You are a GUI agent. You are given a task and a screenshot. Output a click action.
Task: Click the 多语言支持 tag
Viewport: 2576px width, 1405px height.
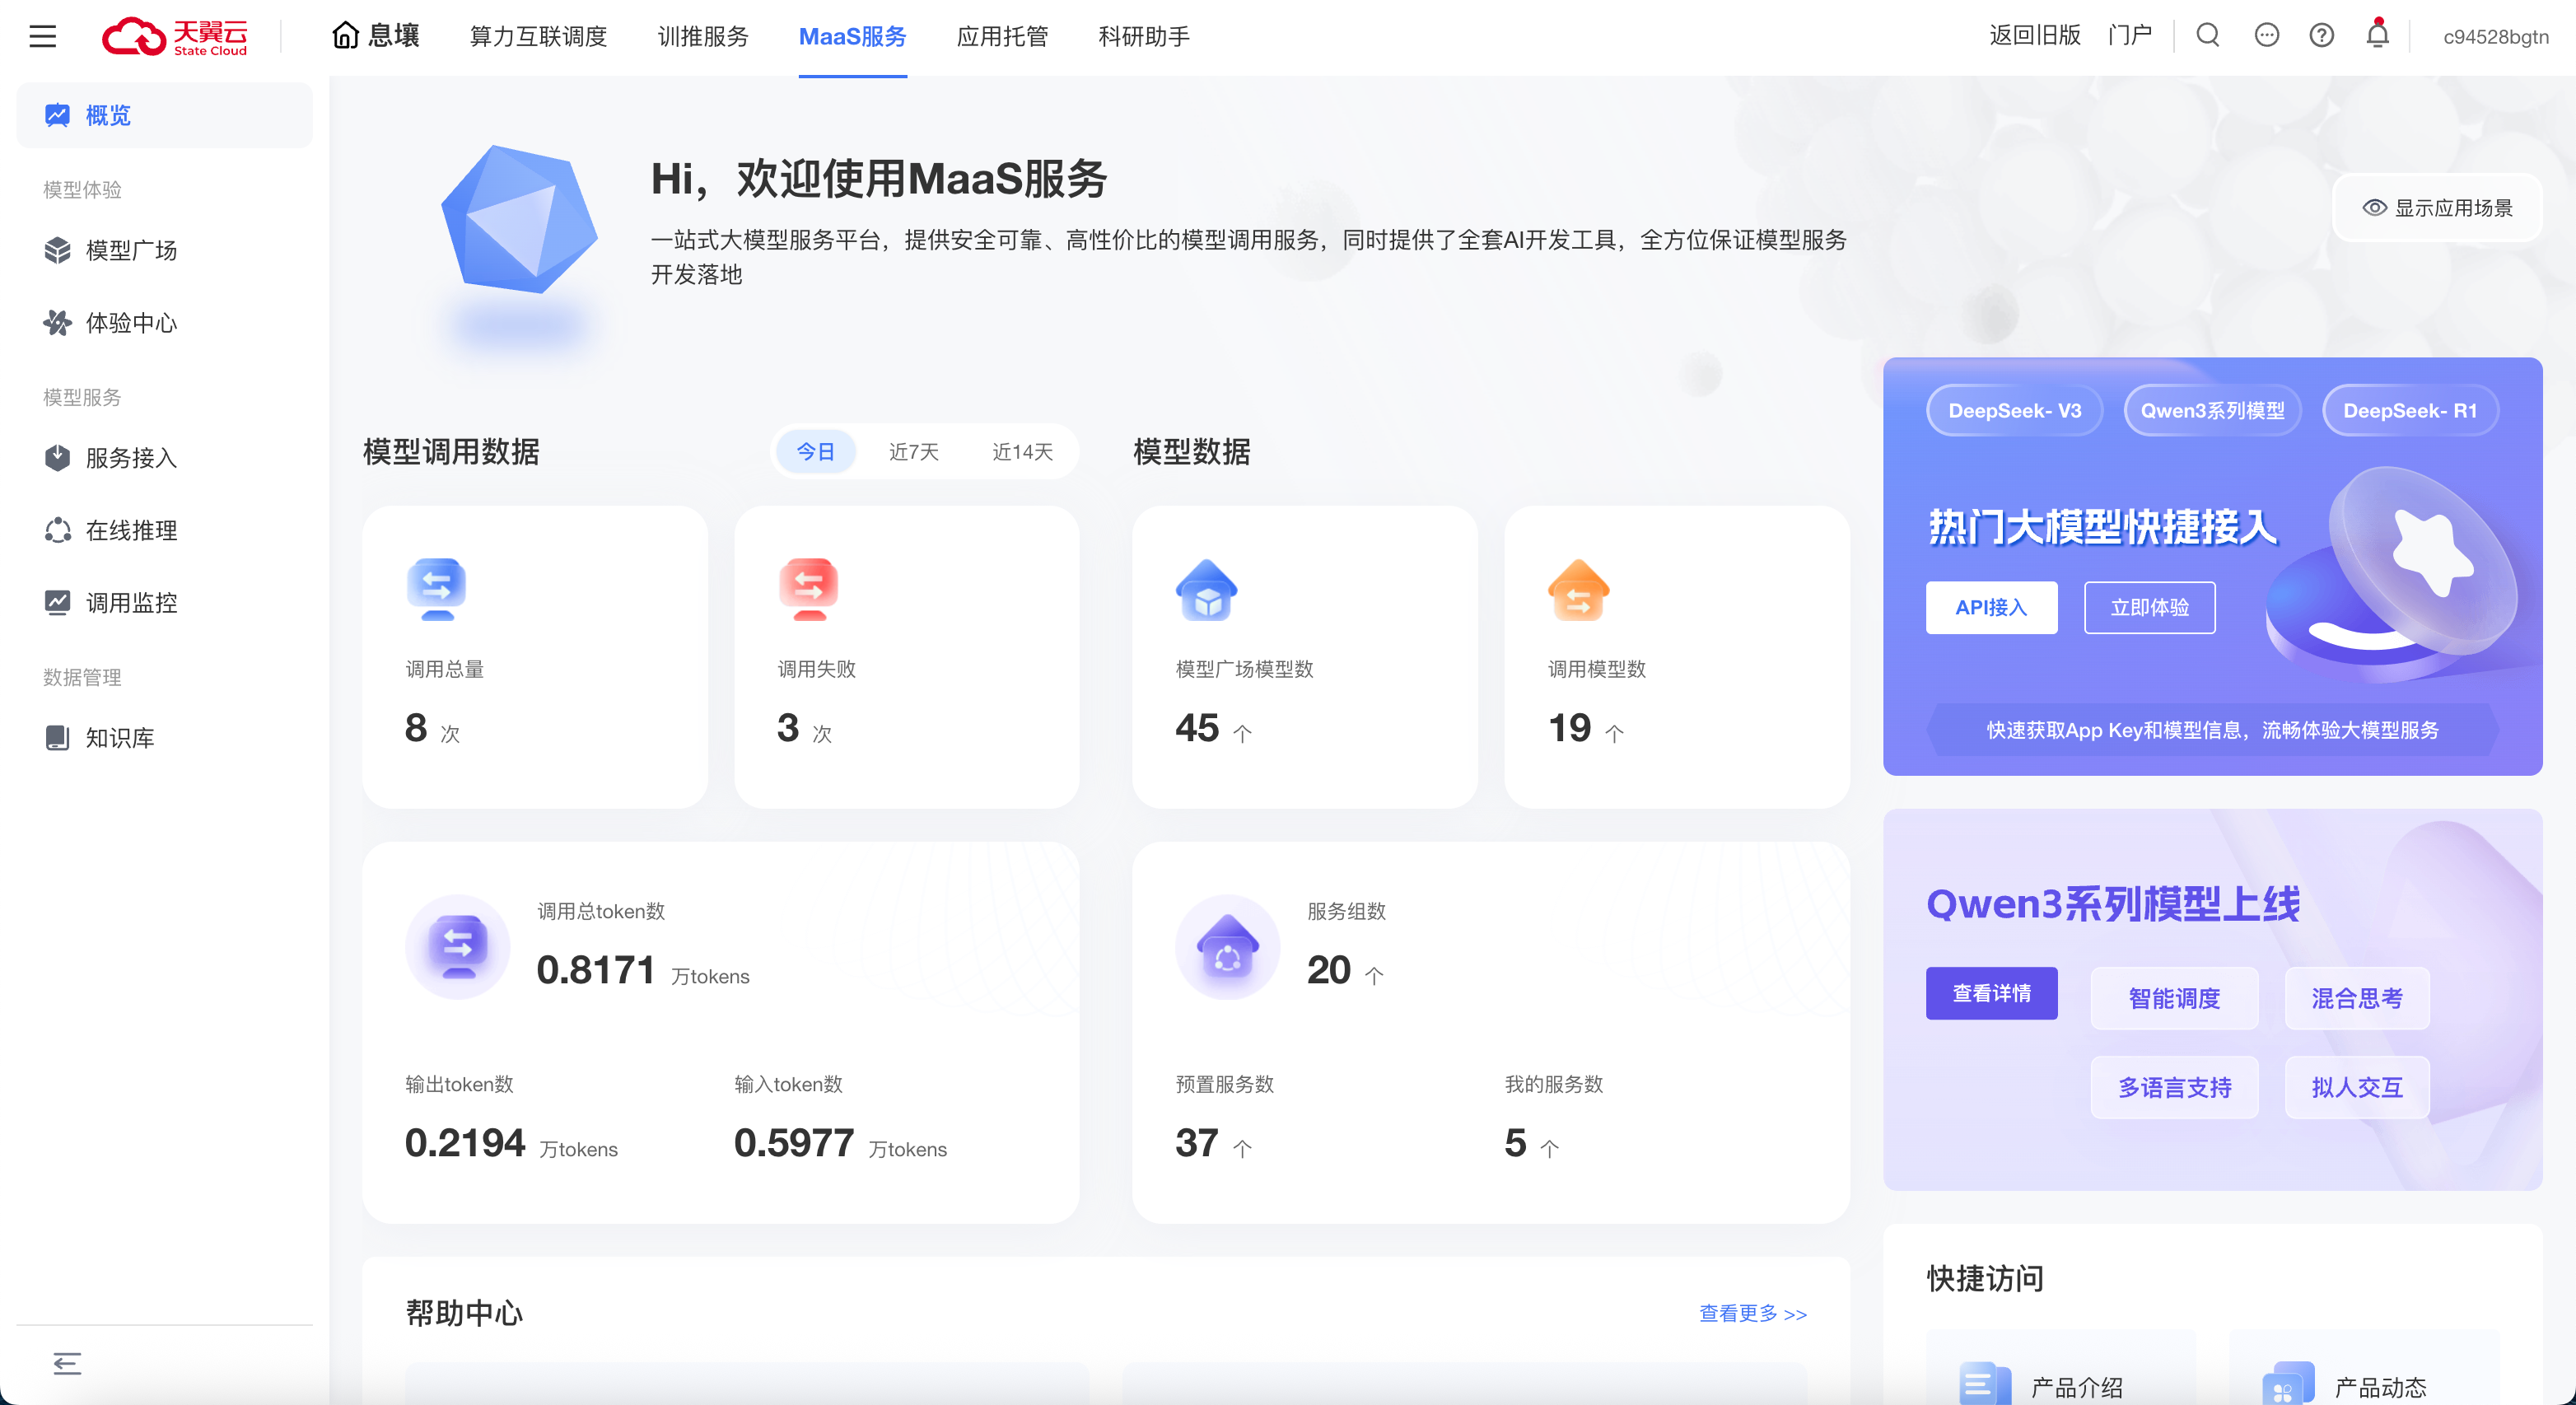pyautogui.click(x=2174, y=1088)
